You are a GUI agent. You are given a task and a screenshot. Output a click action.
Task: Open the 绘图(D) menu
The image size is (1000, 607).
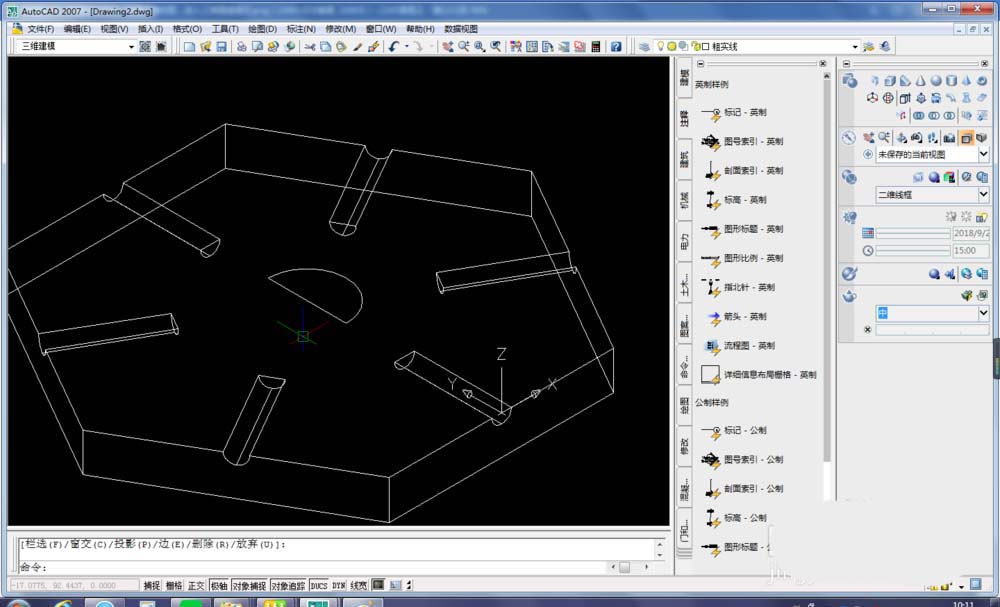[262, 29]
